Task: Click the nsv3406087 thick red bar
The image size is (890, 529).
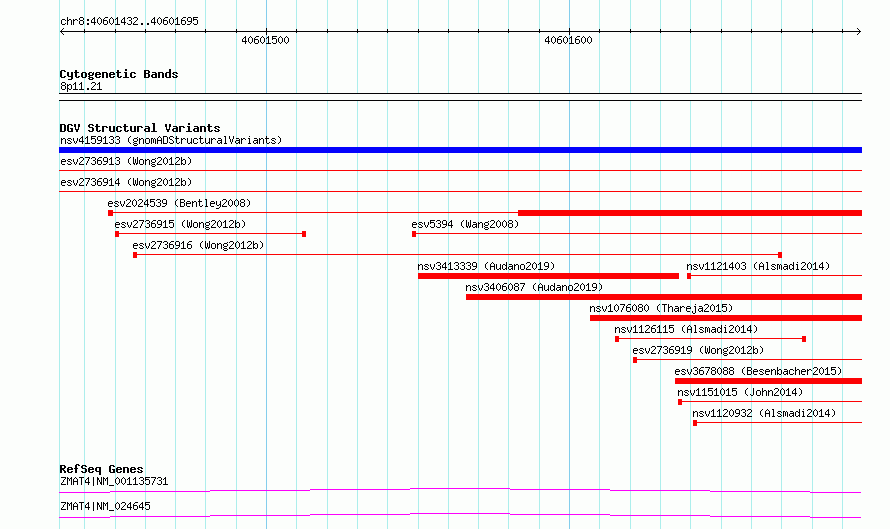Action: click(x=664, y=297)
